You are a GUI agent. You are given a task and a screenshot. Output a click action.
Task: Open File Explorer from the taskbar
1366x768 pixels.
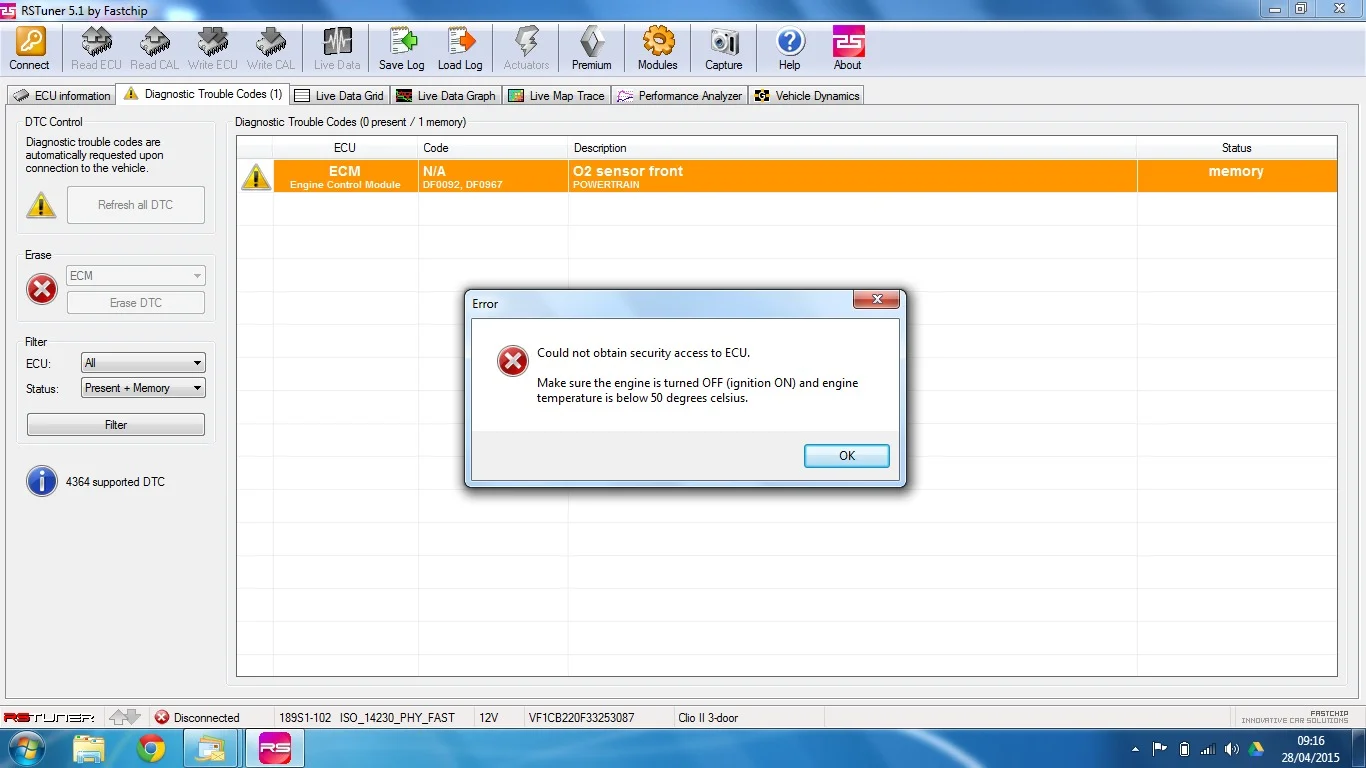88,748
